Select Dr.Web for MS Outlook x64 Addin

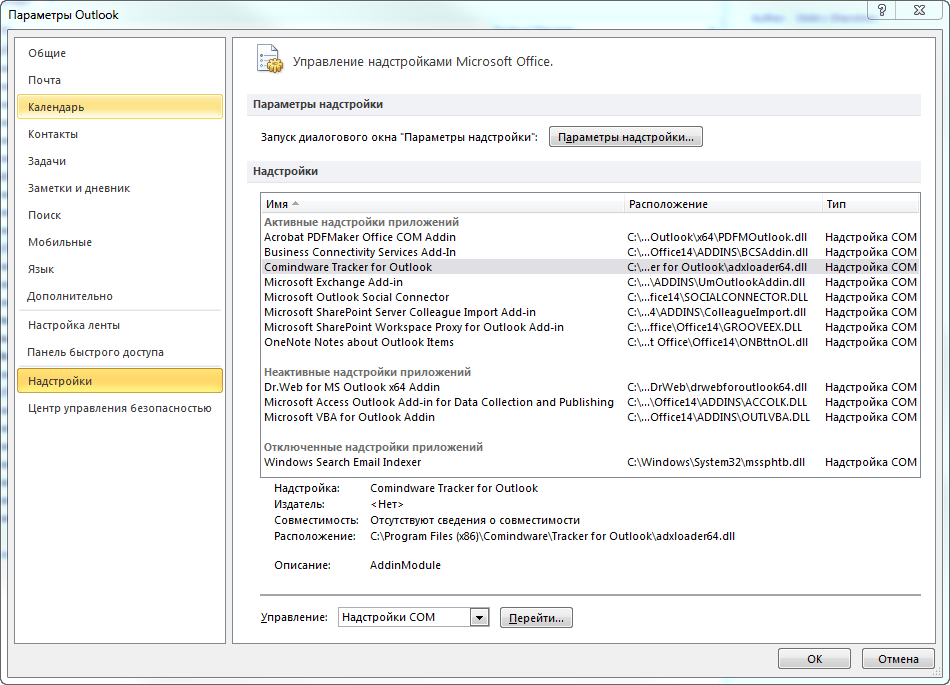(590, 387)
